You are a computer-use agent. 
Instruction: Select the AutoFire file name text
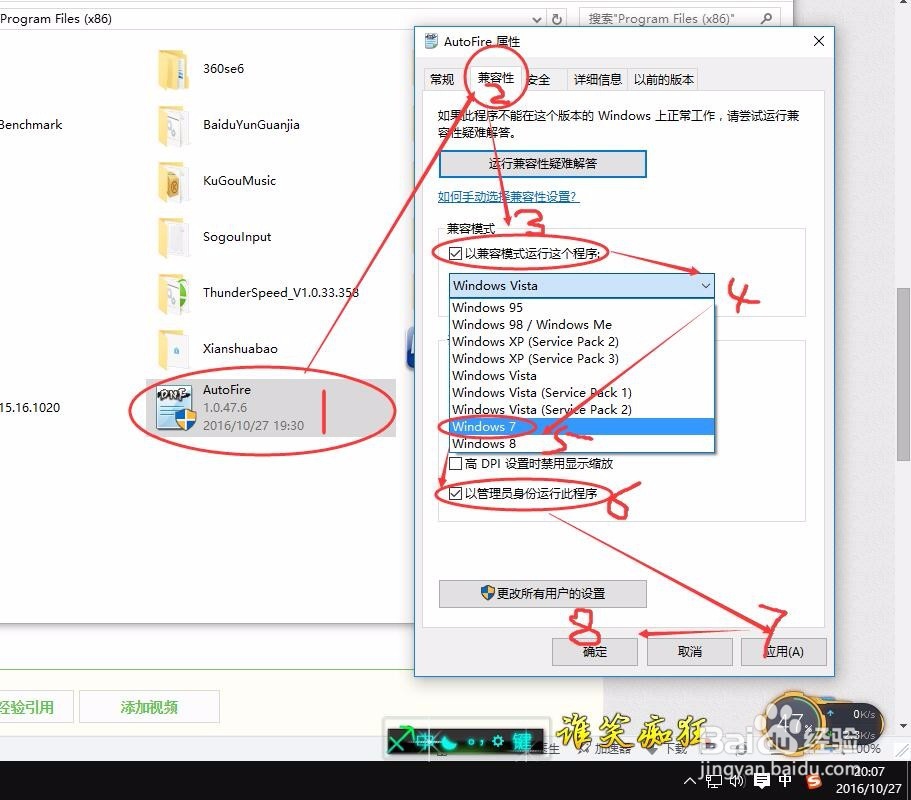227,389
